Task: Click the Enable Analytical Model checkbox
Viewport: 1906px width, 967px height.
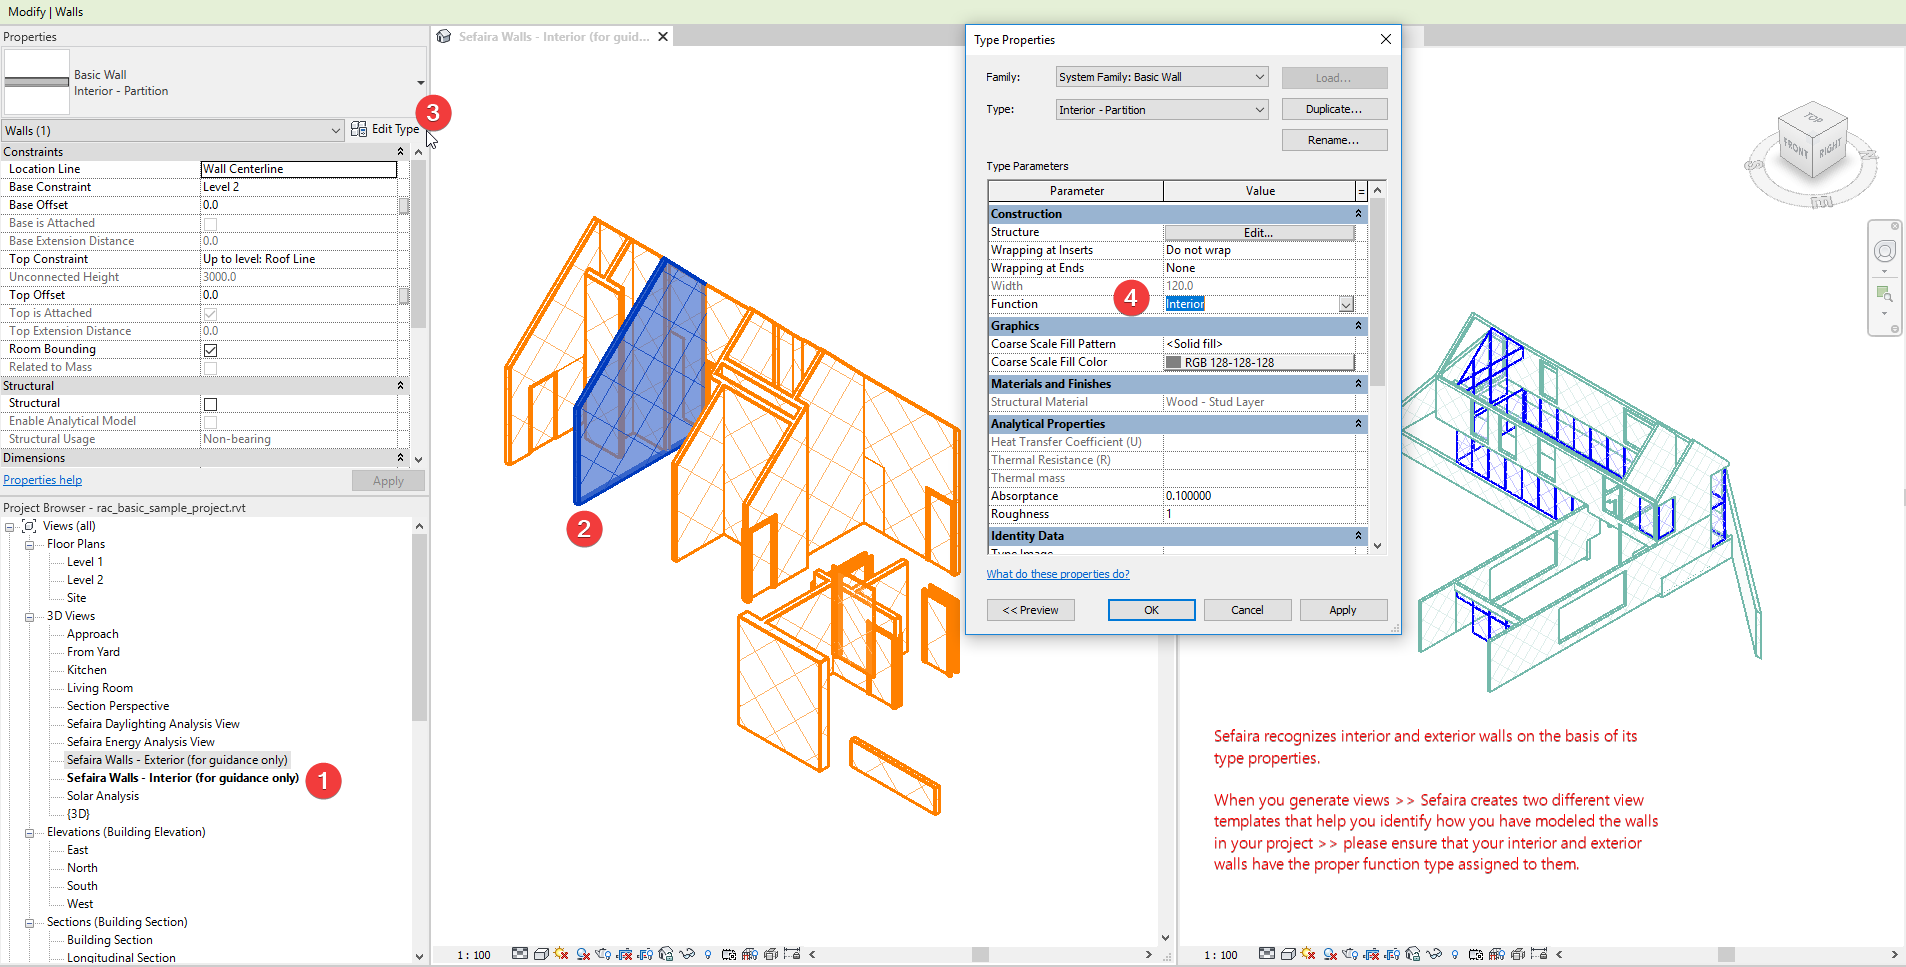Action: pos(210,422)
